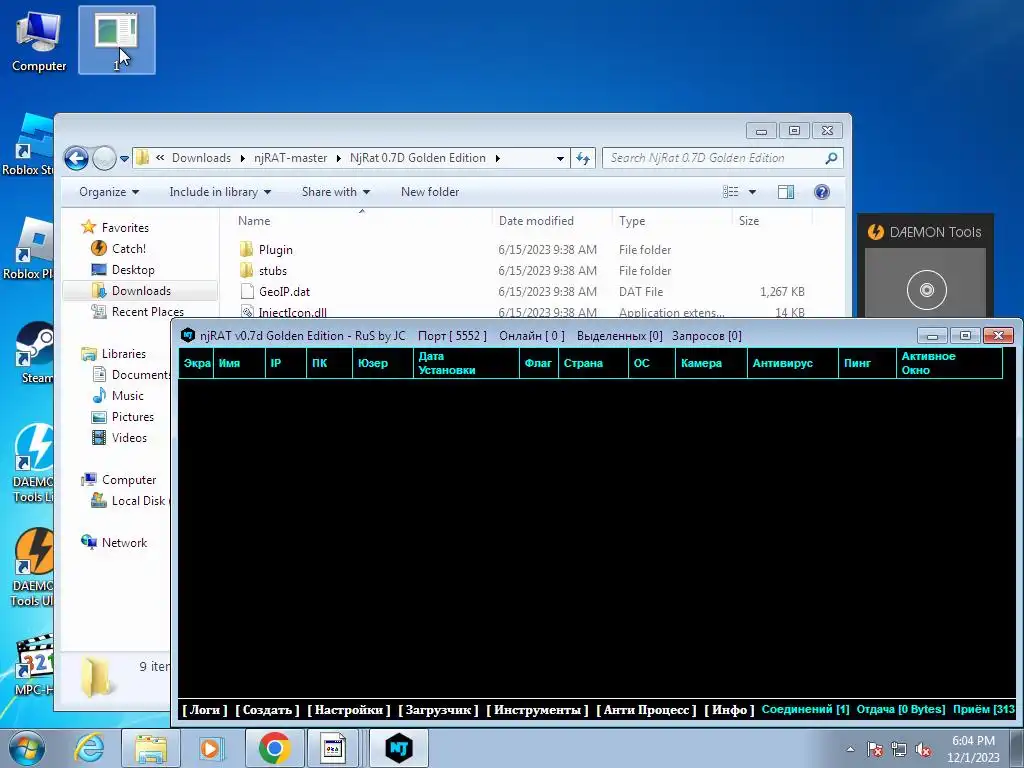Open Roblox Studio desktop shortcut
The width and height of the screenshot is (1024, 768).
29,144
